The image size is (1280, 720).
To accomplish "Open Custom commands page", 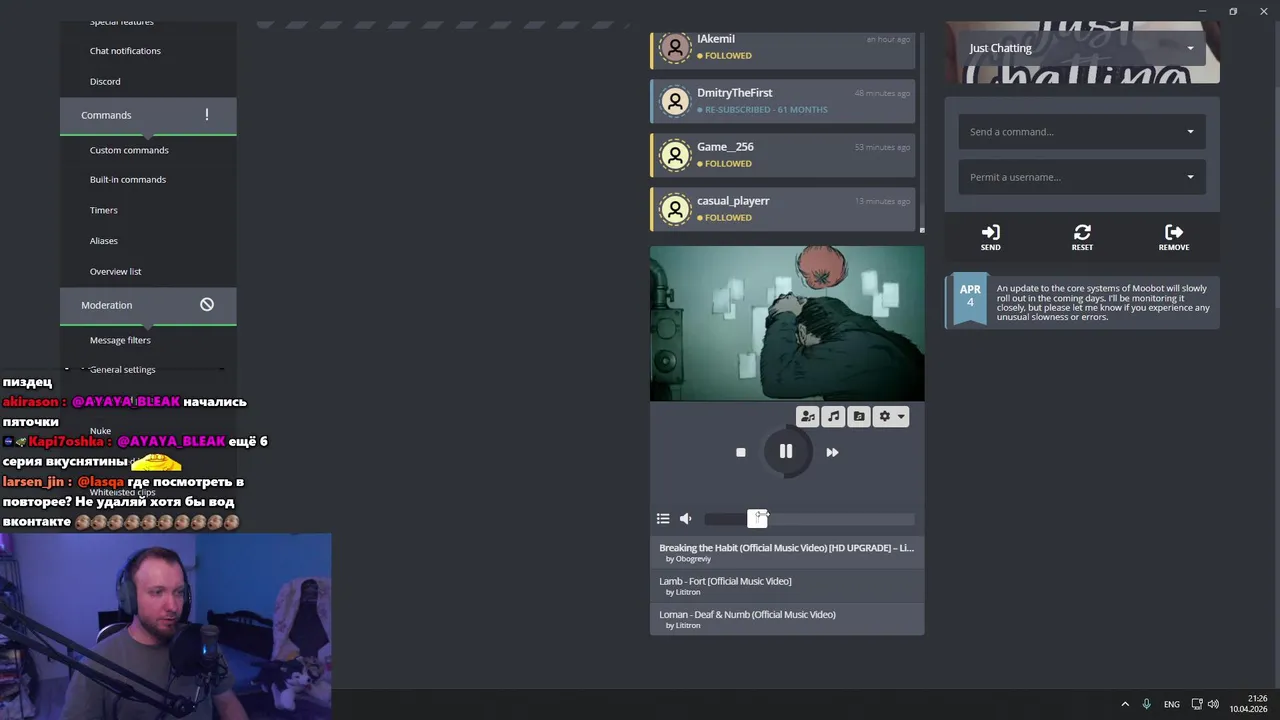I will 129,150.
